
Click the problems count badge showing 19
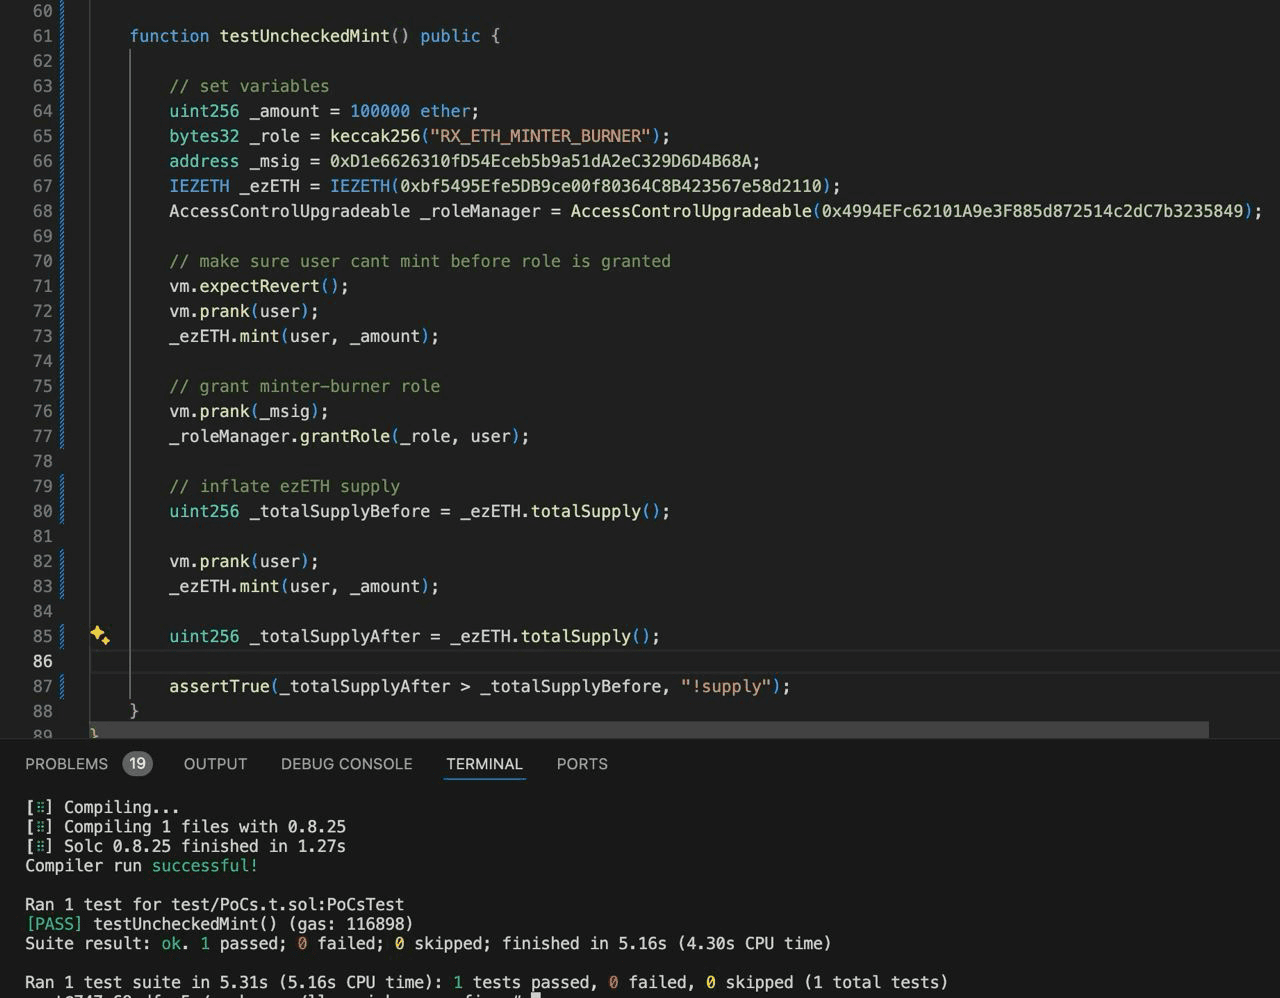[x=137, y=764]
